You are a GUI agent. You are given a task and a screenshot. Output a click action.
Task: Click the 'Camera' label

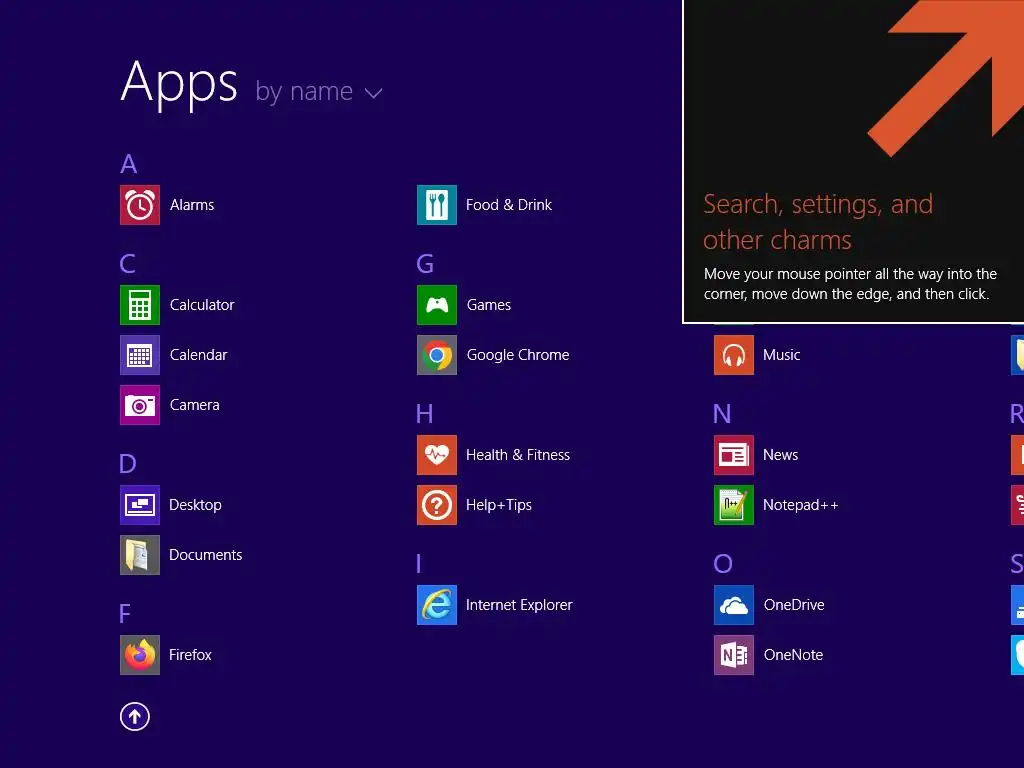click(x=195, y=405)
